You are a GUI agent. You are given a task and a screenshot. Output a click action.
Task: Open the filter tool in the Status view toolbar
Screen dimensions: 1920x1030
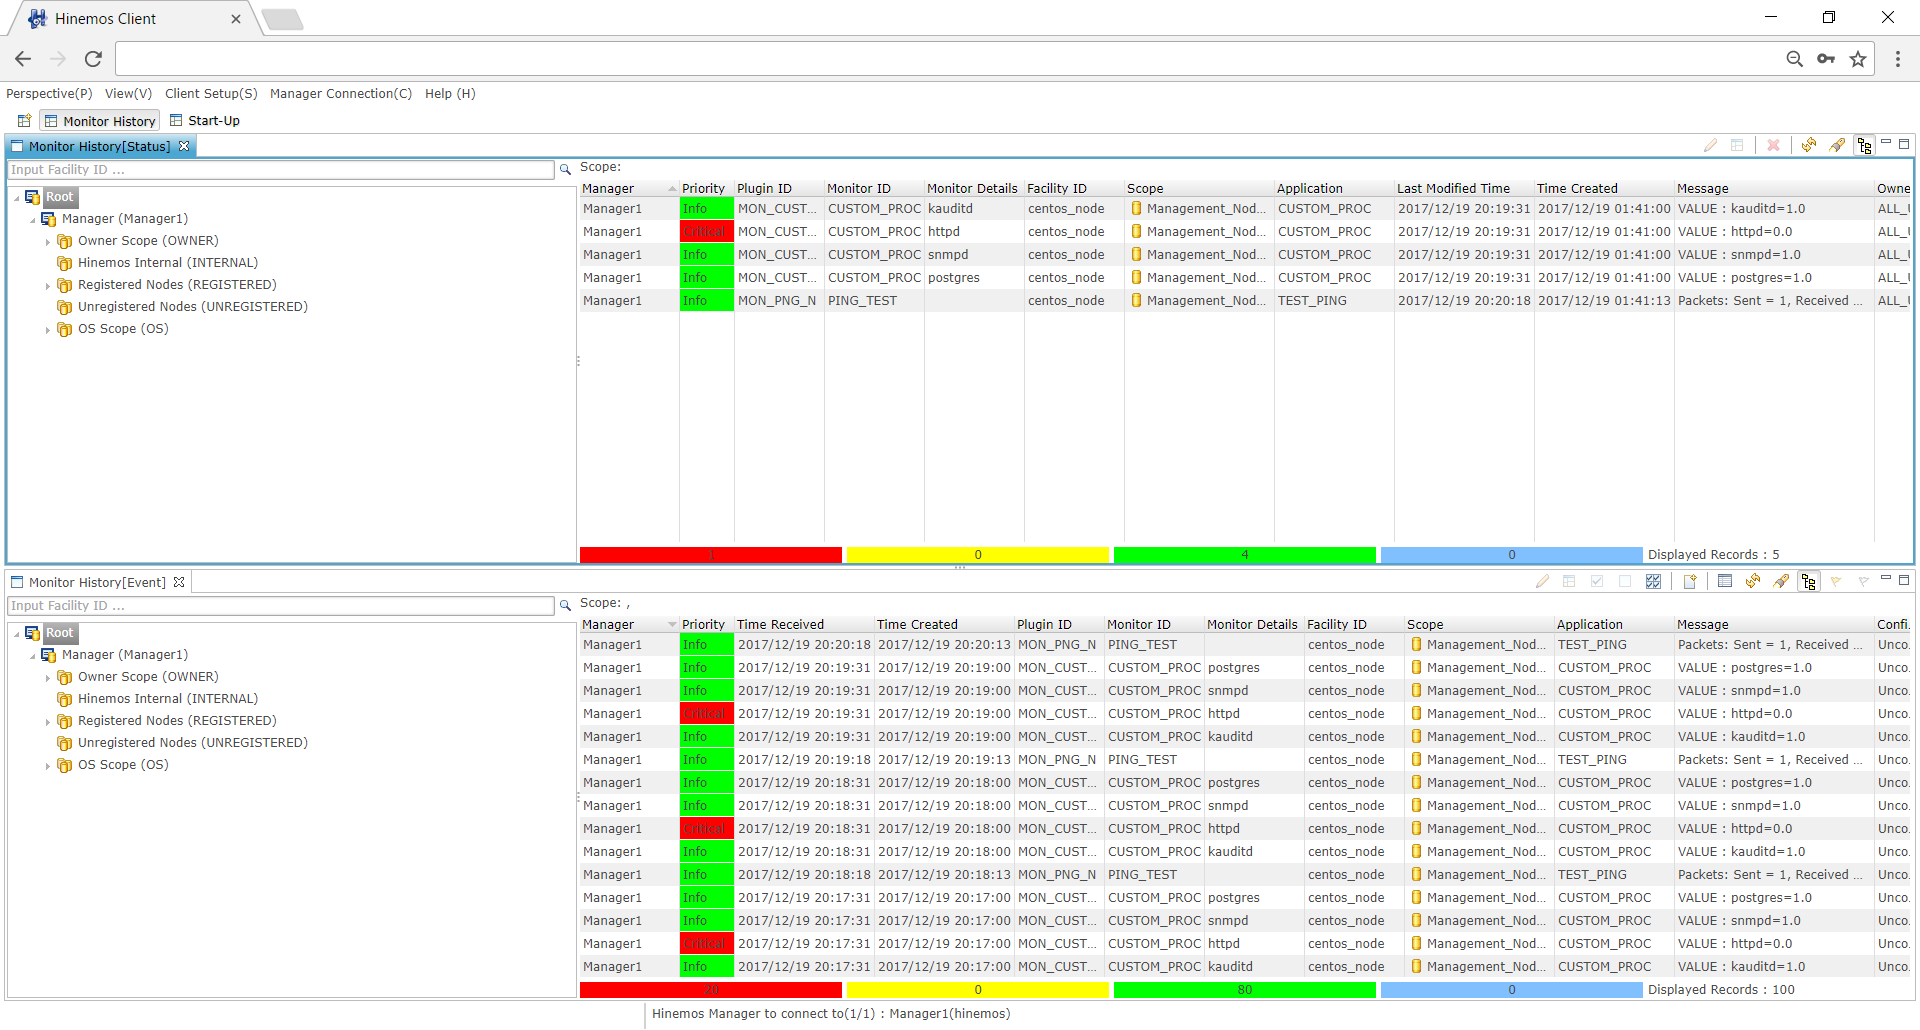pos(1837,145)
